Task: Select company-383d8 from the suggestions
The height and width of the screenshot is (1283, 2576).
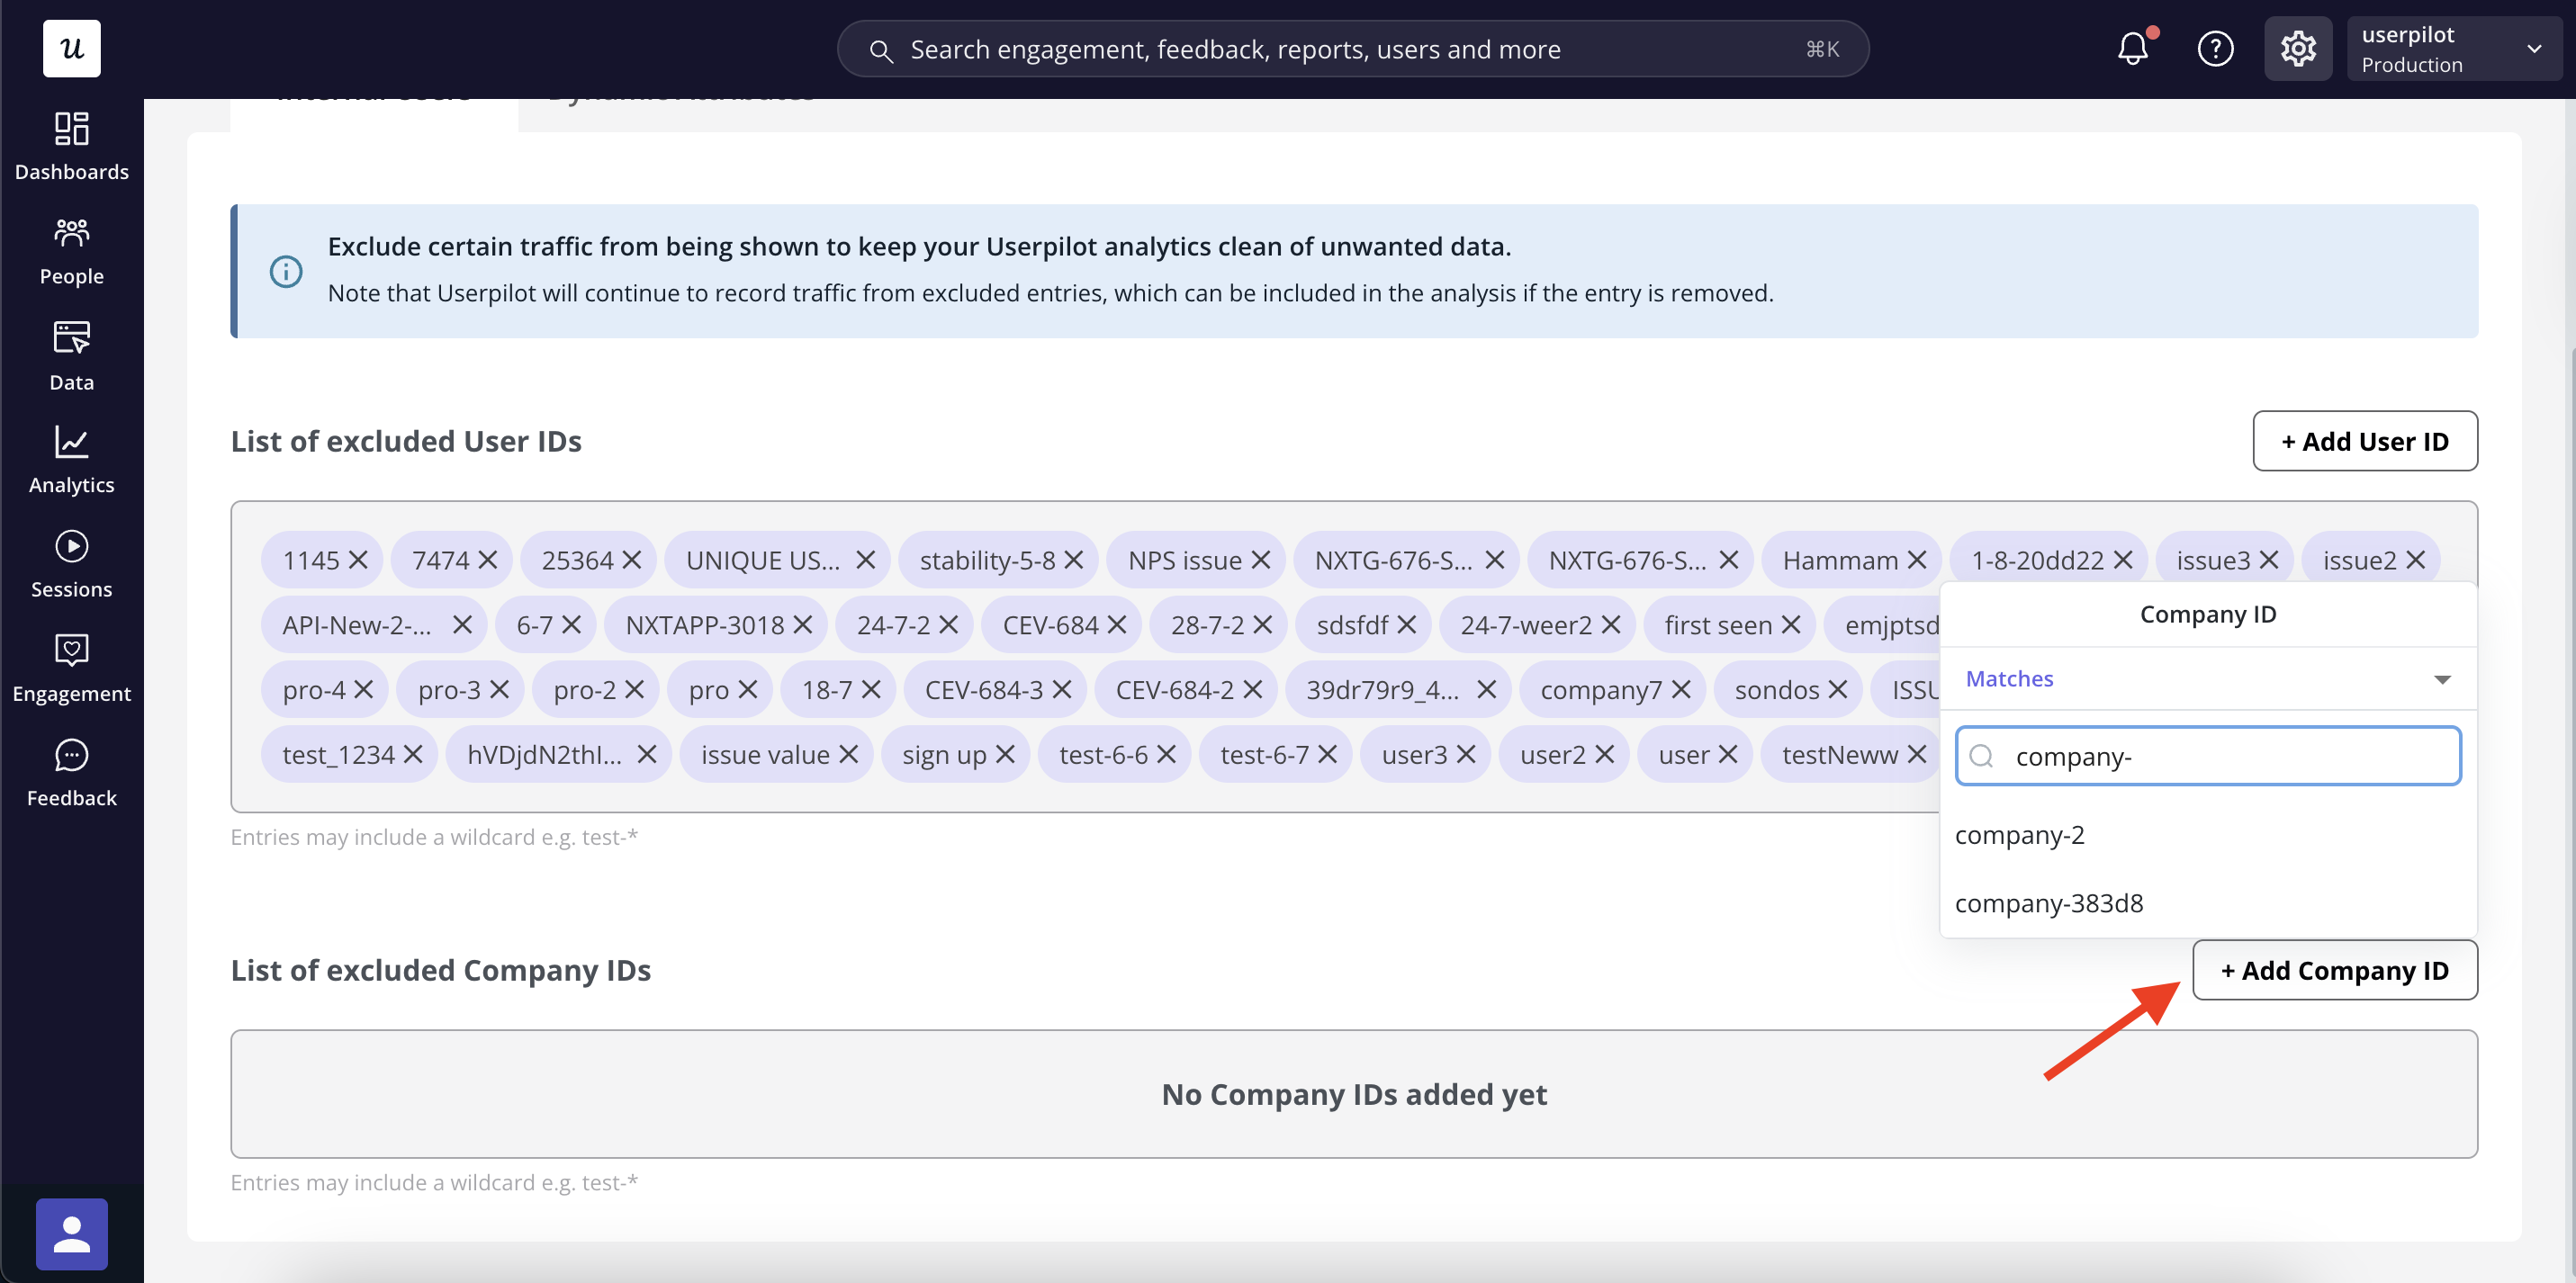Action: coord(2049,903)
